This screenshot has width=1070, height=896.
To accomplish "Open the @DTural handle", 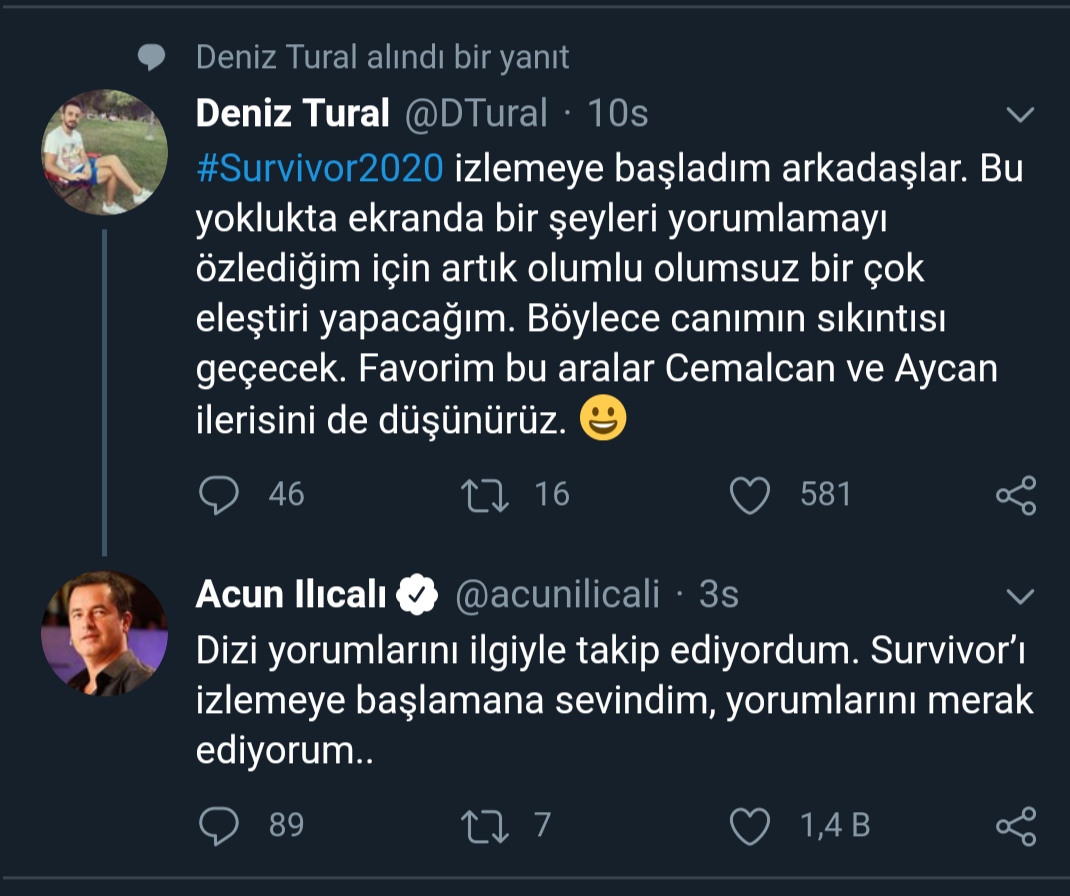I will click(x=475, y=114).
